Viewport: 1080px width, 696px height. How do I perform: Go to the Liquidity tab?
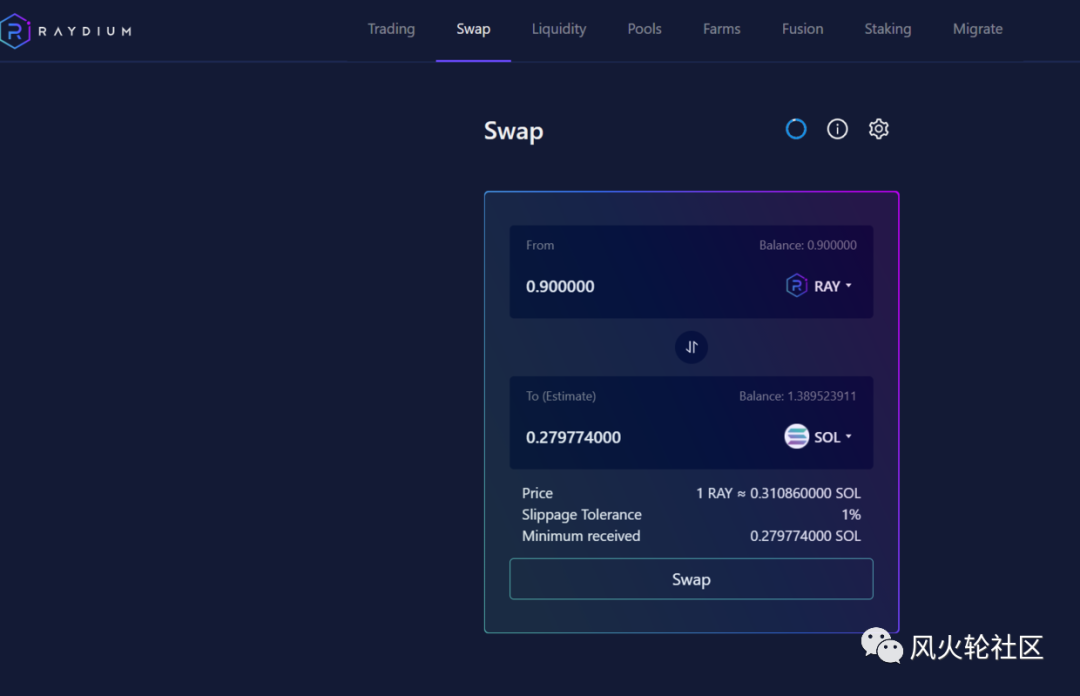(559, 29)
